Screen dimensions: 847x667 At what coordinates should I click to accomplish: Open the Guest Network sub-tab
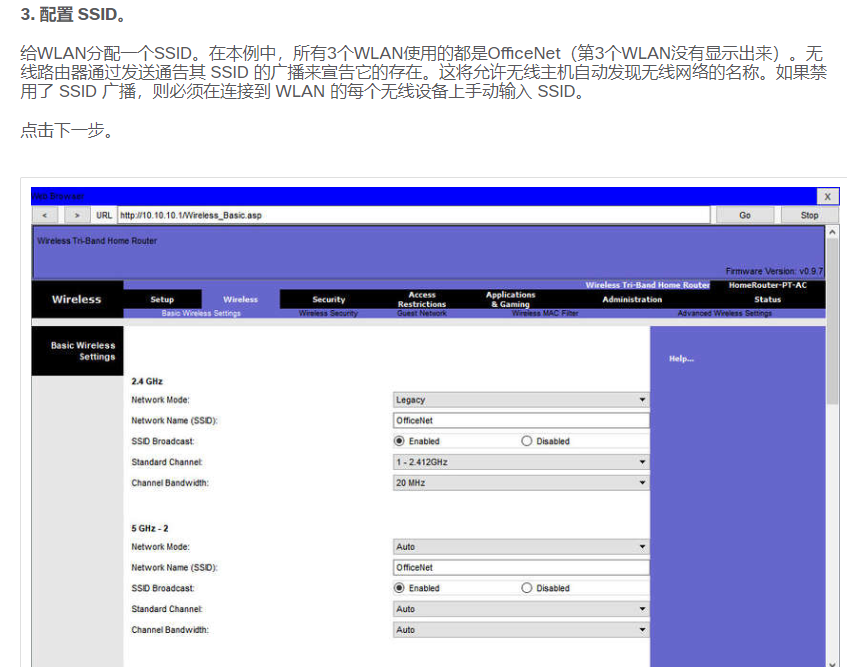tap(421, 314)
